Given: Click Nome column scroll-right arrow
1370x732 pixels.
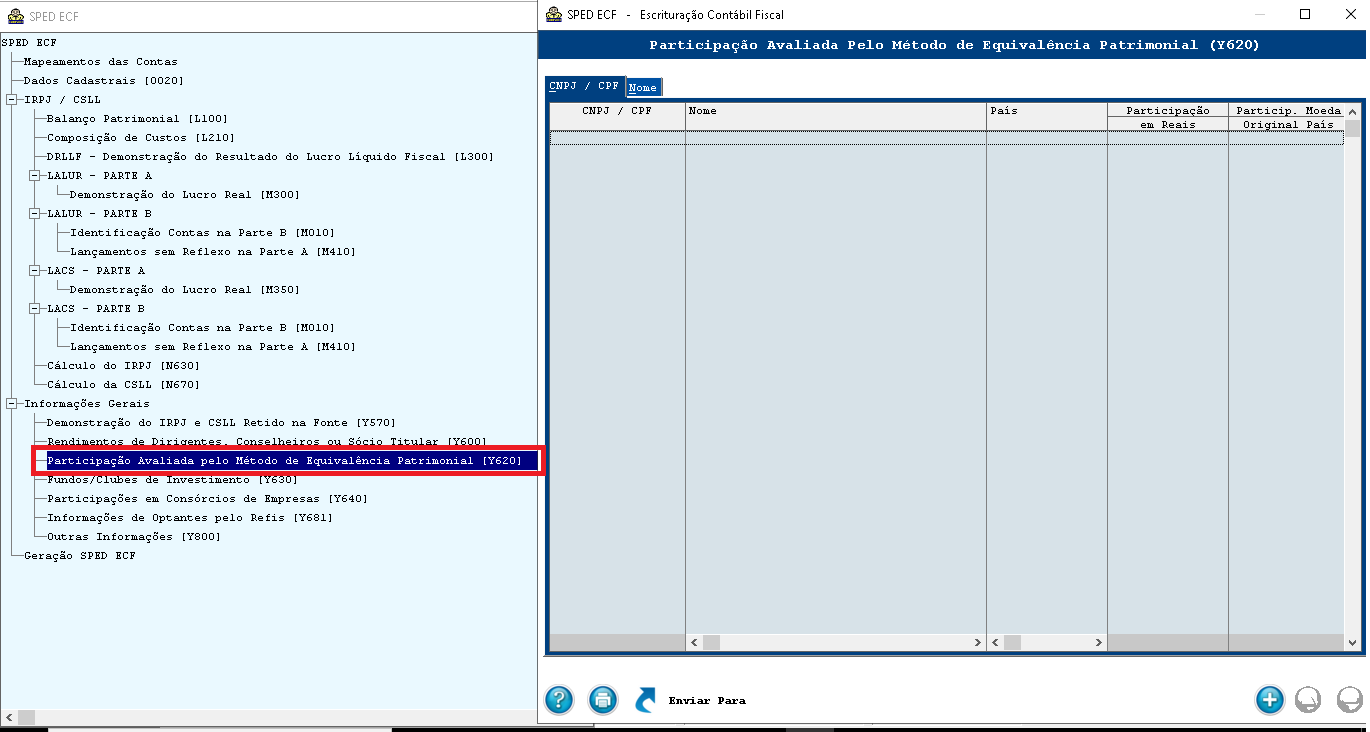Looking at the screenshot, I should [x=978, y=643].
